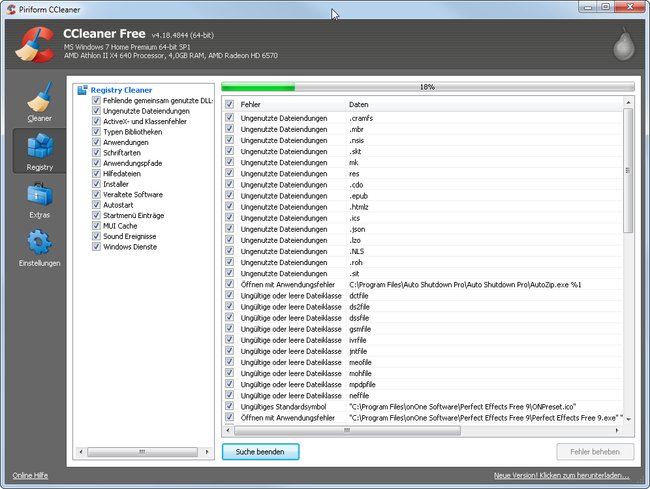650x489 pixels.
Task: Select the row with gsmfile
Action: [423, 329]
